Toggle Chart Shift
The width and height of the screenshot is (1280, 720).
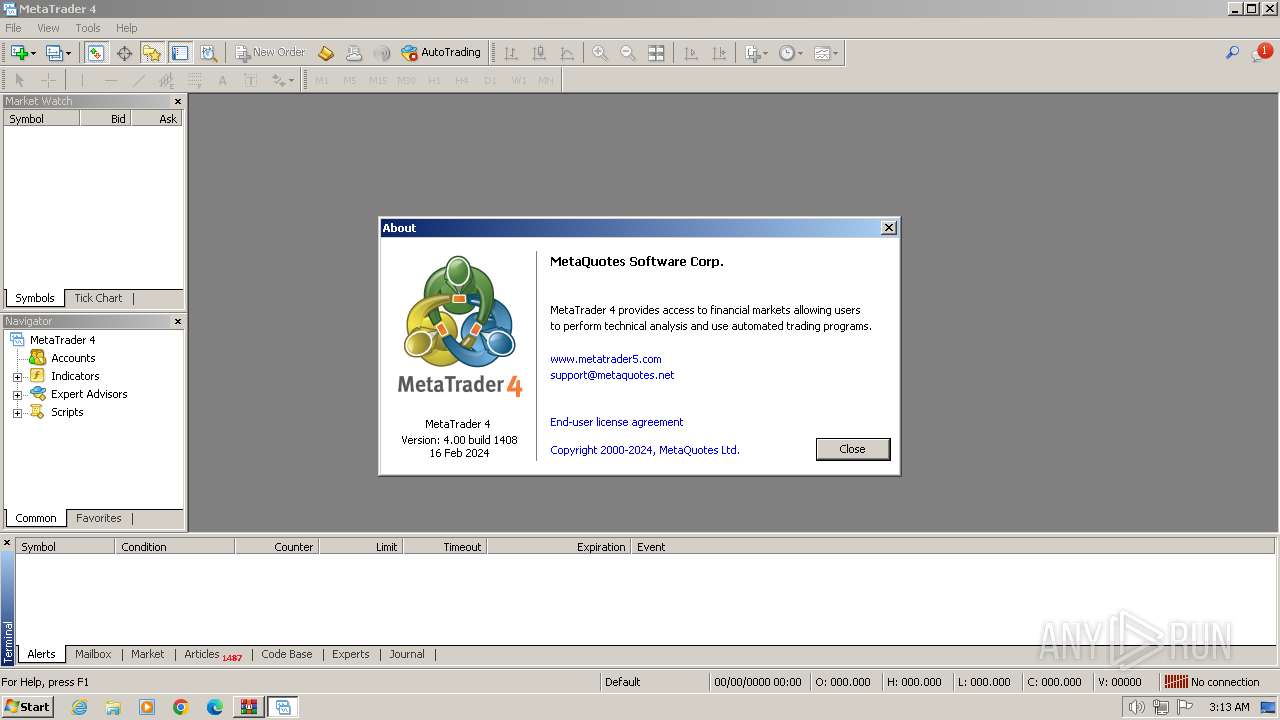[x=718, y=53]
